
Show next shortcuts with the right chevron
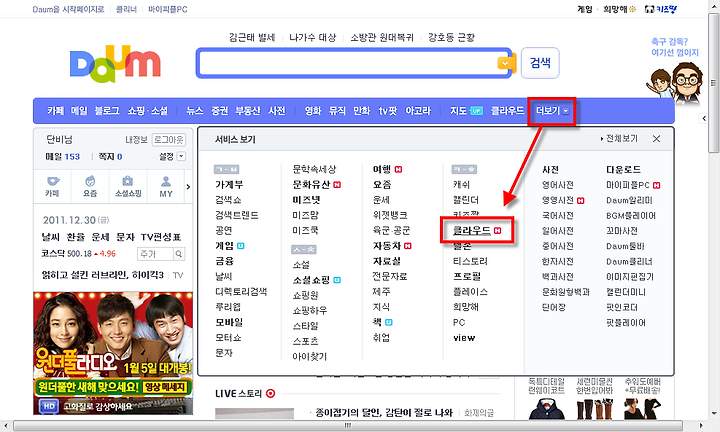(x=188, y=186)
